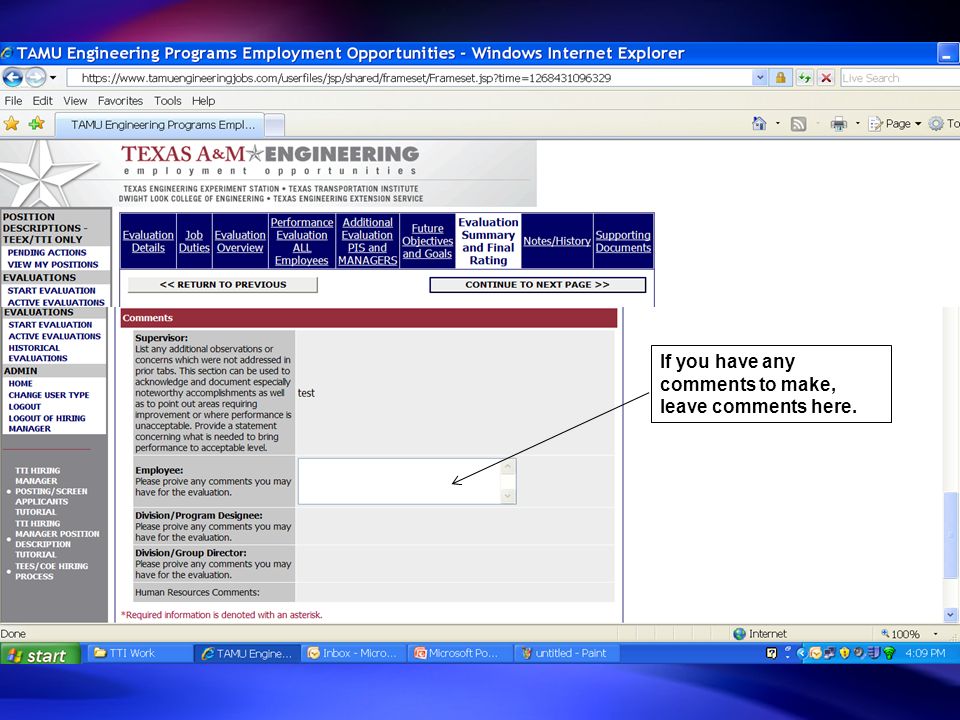Switch to TTI Work taskbar folder
The image size is (960, 720).
[x=139, y=653]
